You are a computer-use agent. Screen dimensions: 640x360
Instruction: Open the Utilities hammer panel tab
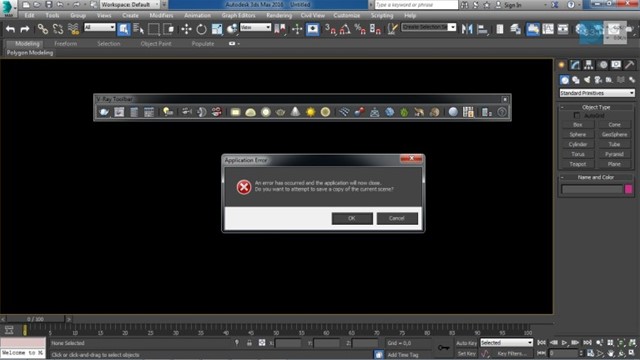[x=629, y=65]
